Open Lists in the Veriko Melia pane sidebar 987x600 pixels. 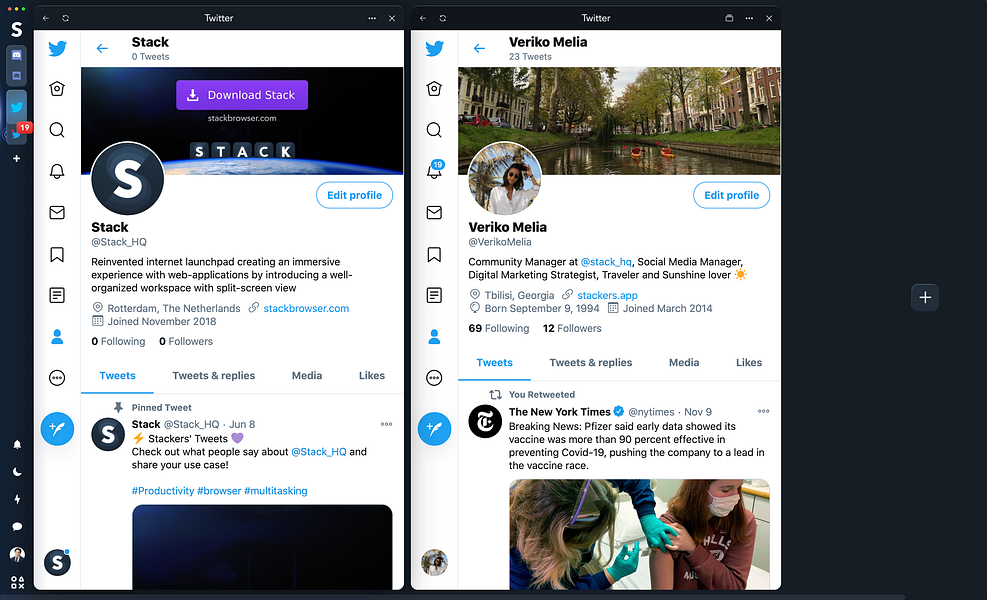click(x=434, y=295)
